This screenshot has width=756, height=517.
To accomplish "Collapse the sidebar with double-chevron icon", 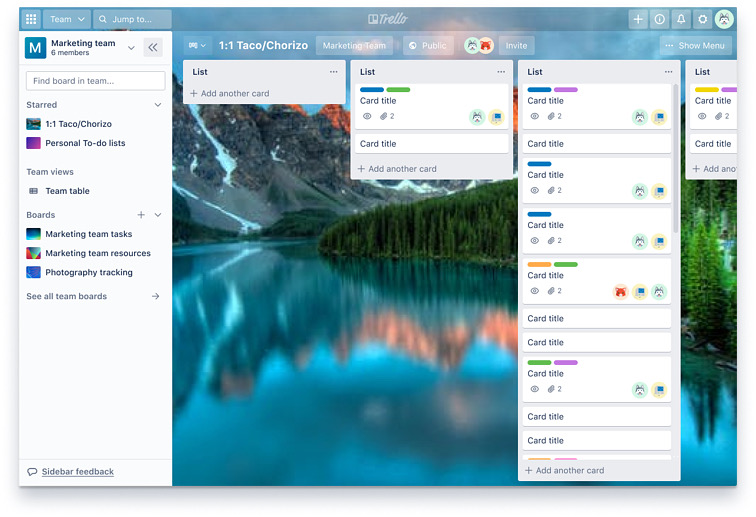I will click(x=153, y=47).
